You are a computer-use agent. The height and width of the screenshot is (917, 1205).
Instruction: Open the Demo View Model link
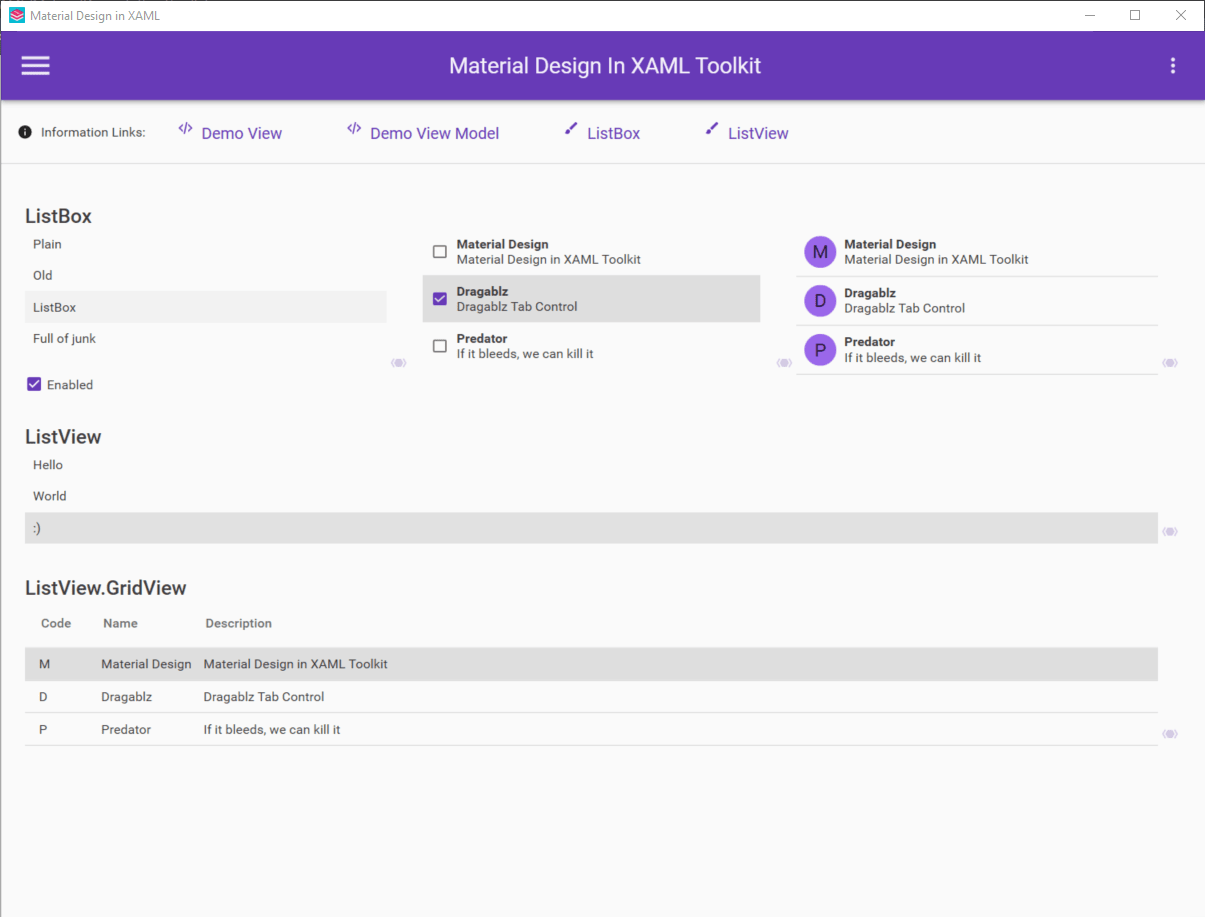(435, 133)
